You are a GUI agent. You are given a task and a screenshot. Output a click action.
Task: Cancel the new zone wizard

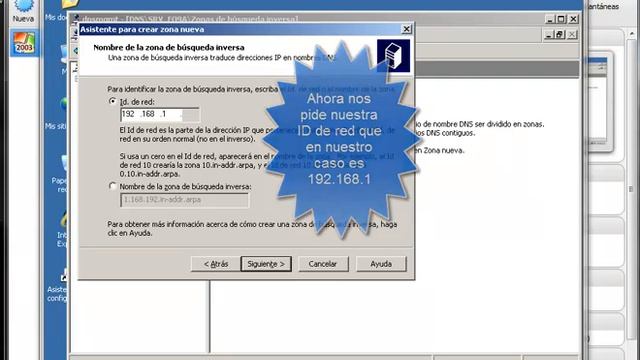(x=323, y=264)
